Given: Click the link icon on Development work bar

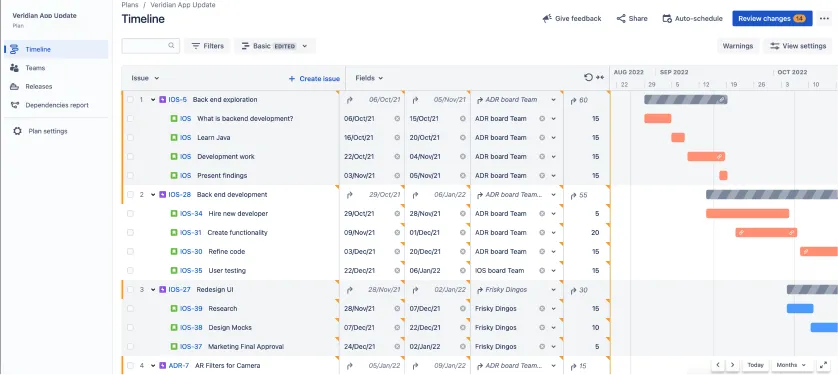Looking at the screenshot, I should click(x=720, y=157).
